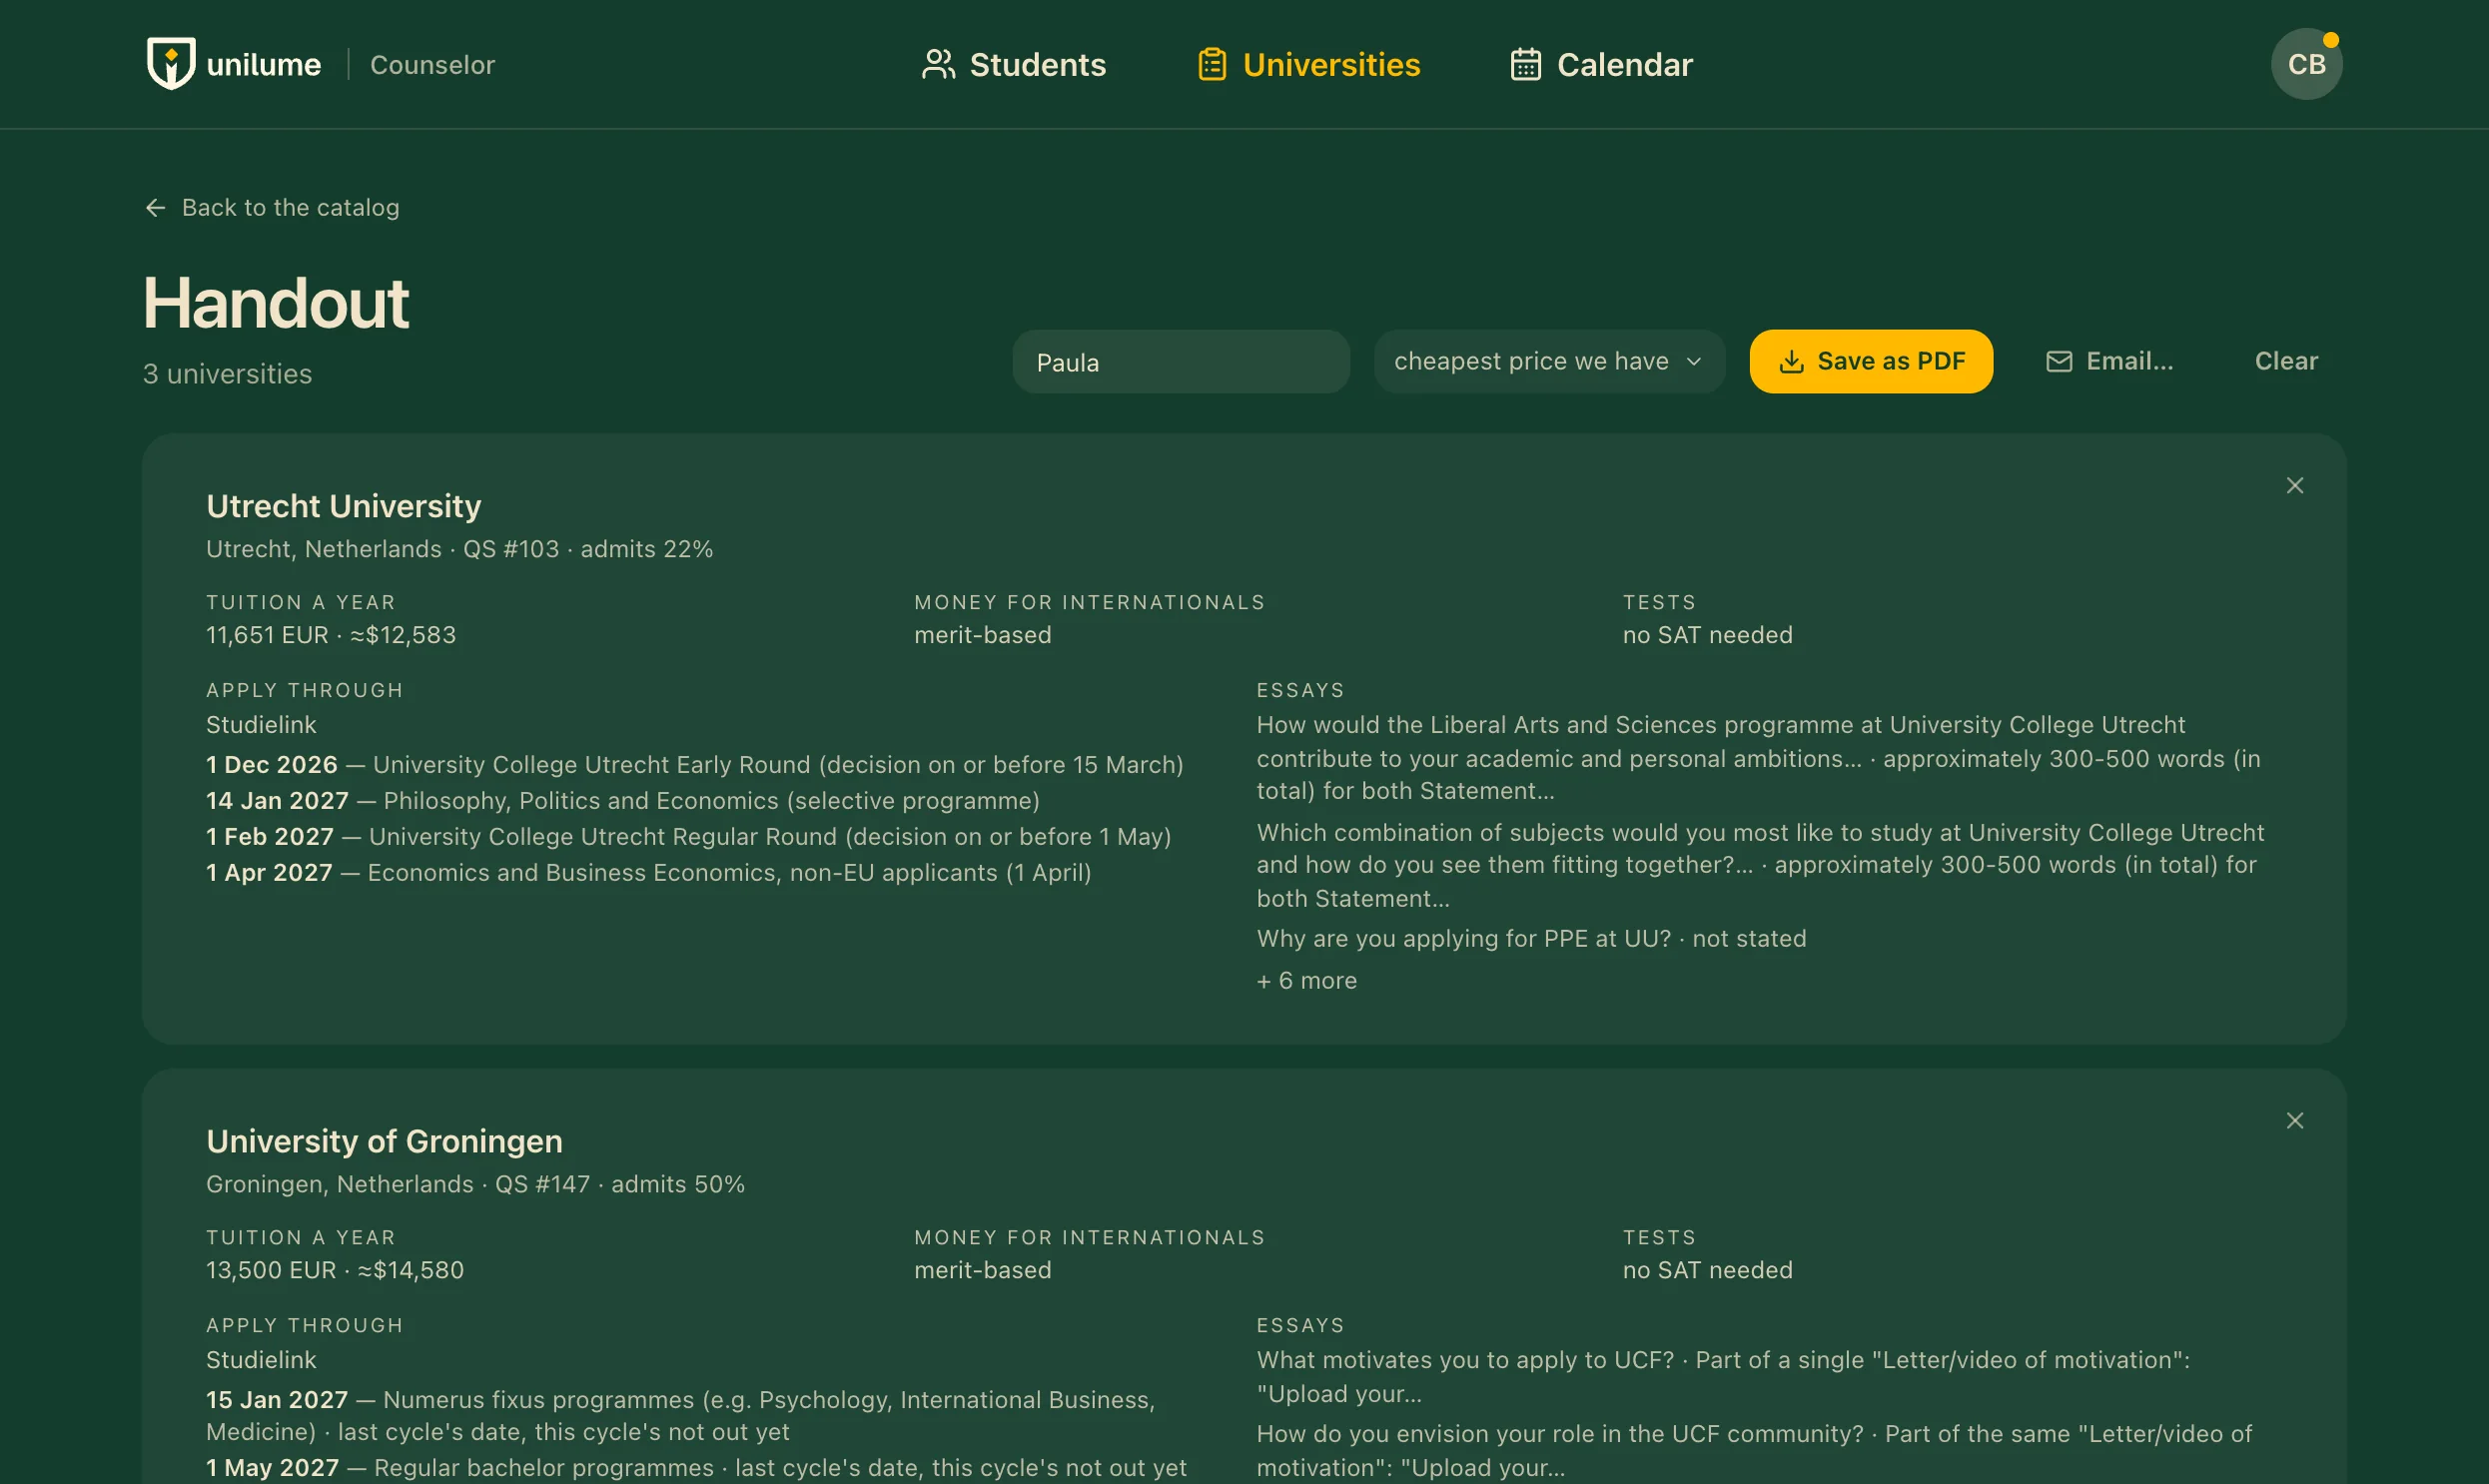This screenshot has height=1484, width=2489.
Task: Remove Utrecht University card with X
Action: [2294, 485]
